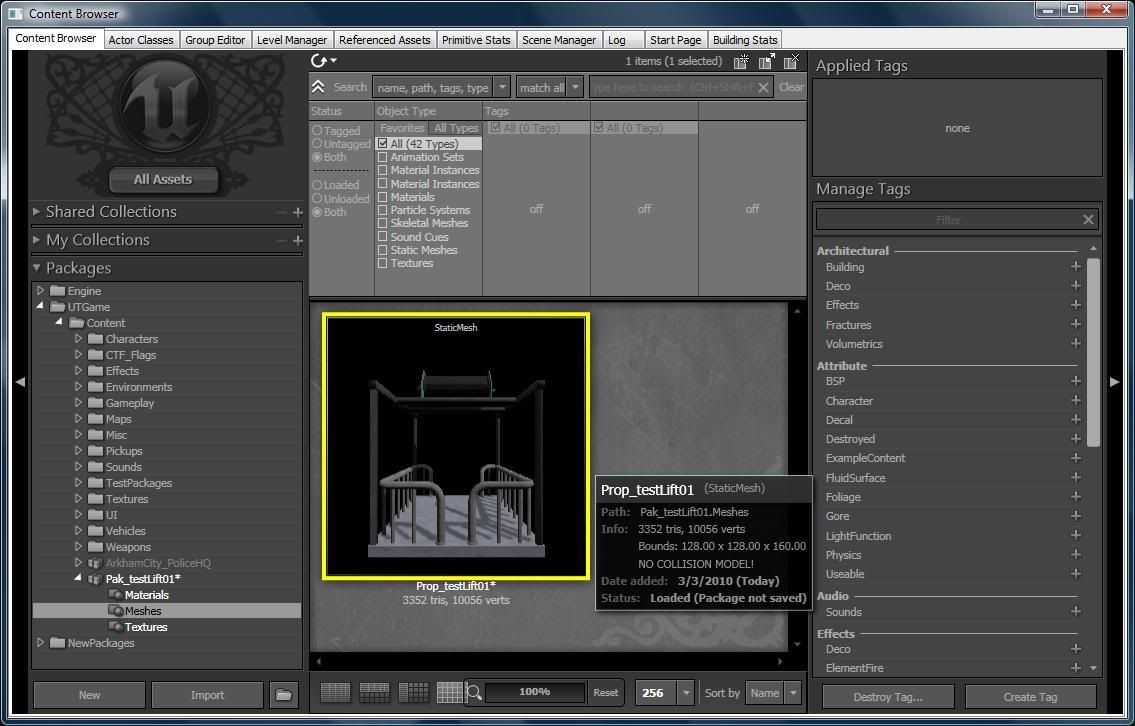Expand the Shared Collections section
Viewport: 1135px width, 726px height.
pos(36,211)
